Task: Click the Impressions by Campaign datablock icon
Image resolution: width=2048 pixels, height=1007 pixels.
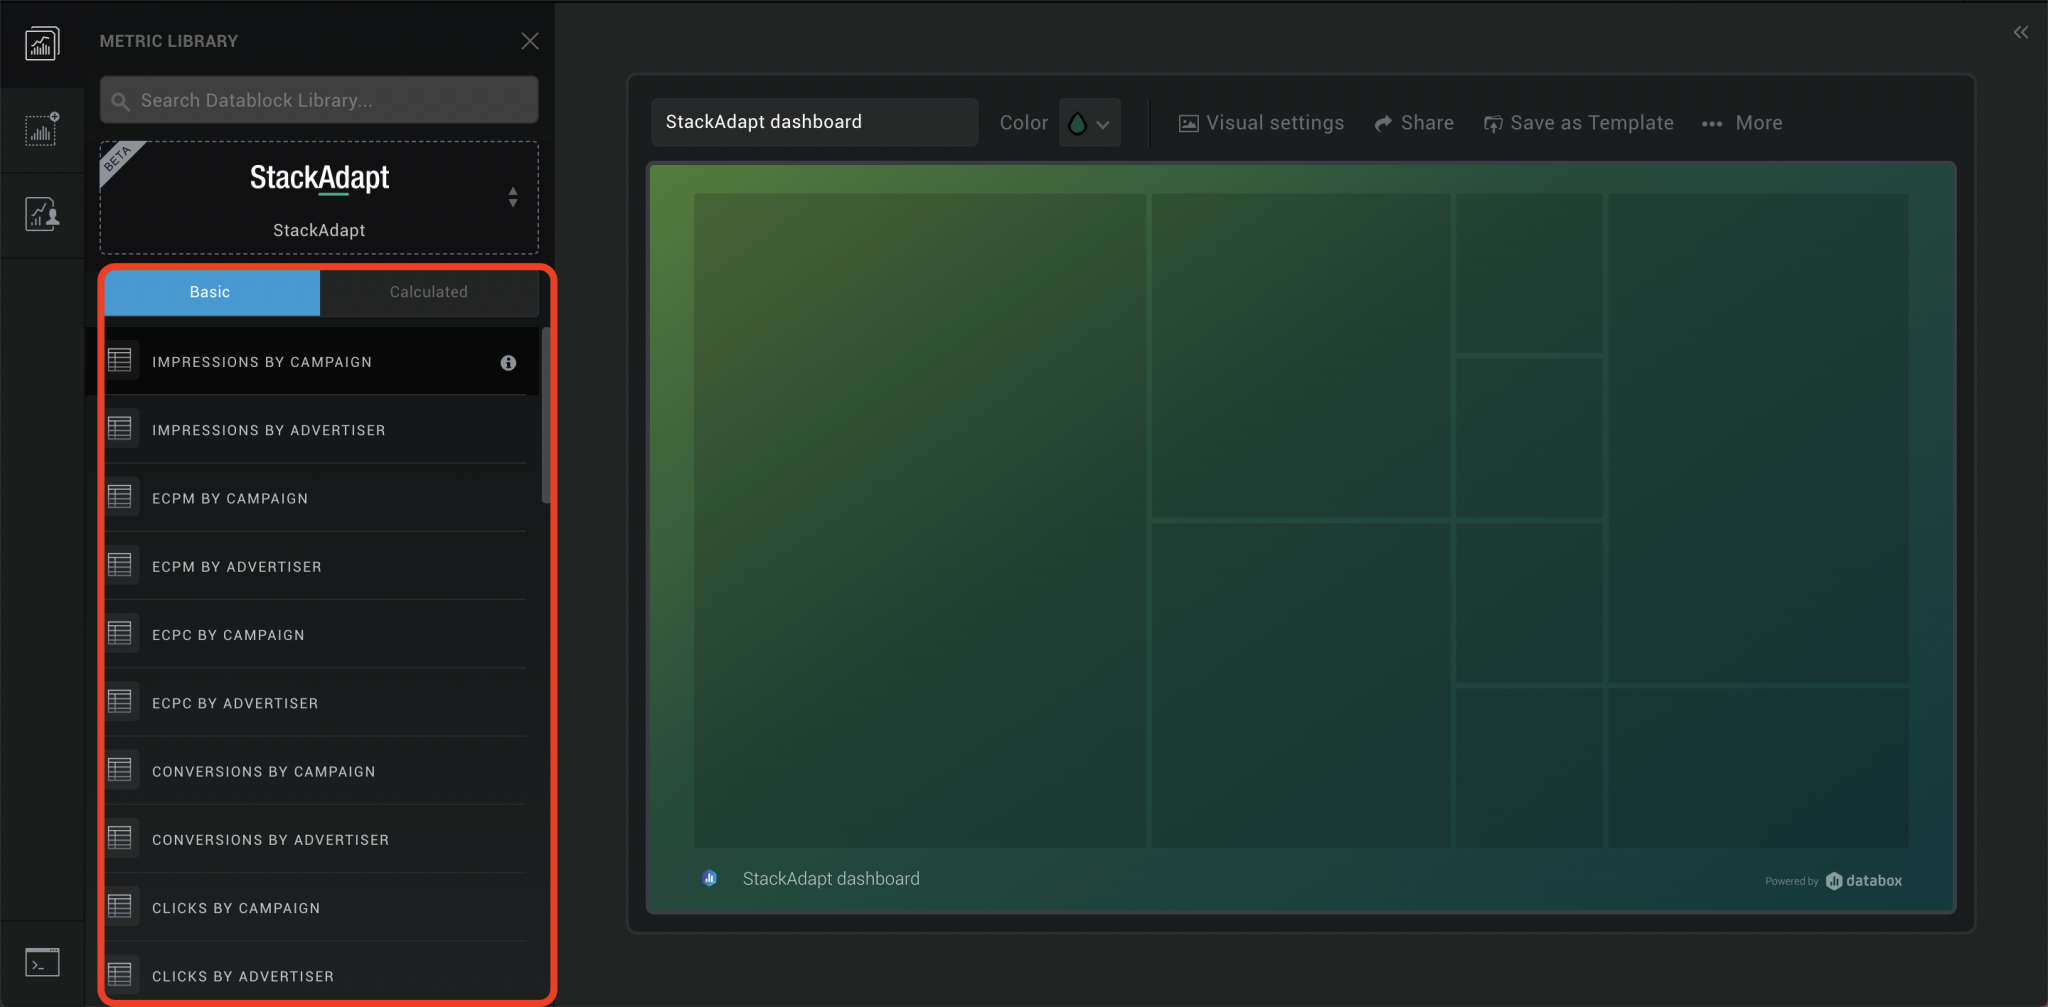Action: [x=120, y=360]
